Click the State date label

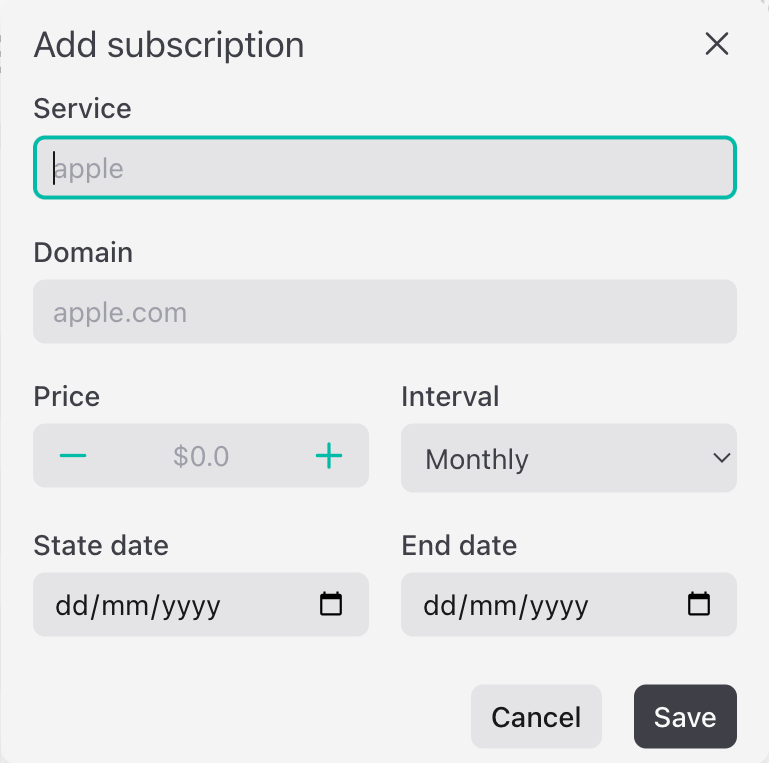[101, 545]
